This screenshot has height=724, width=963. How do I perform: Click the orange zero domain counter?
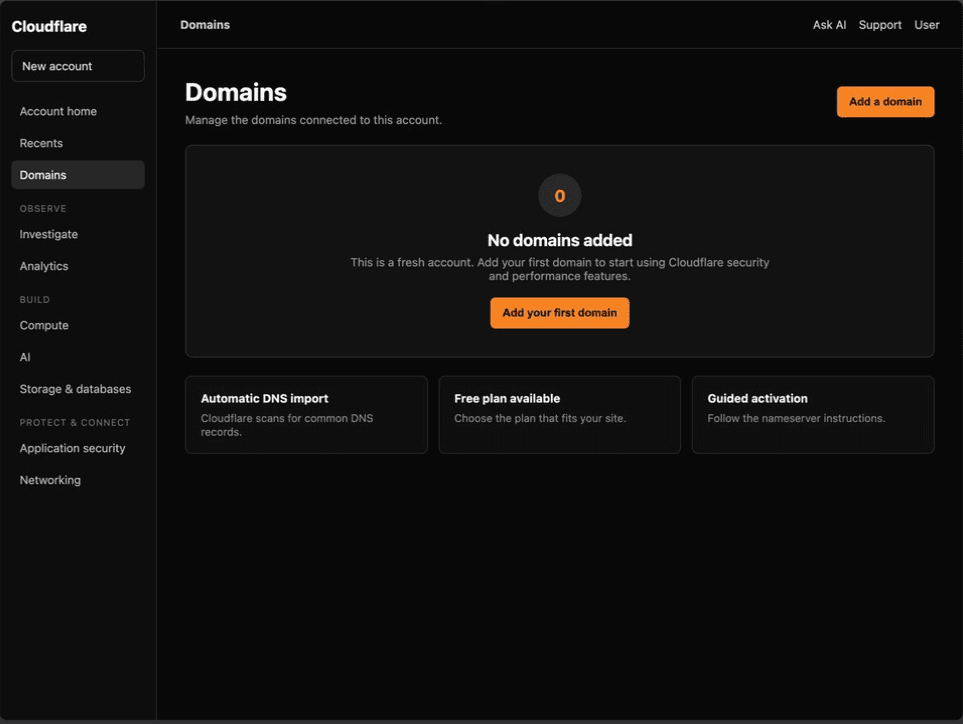pyautogui.click(x=559, y=196)
